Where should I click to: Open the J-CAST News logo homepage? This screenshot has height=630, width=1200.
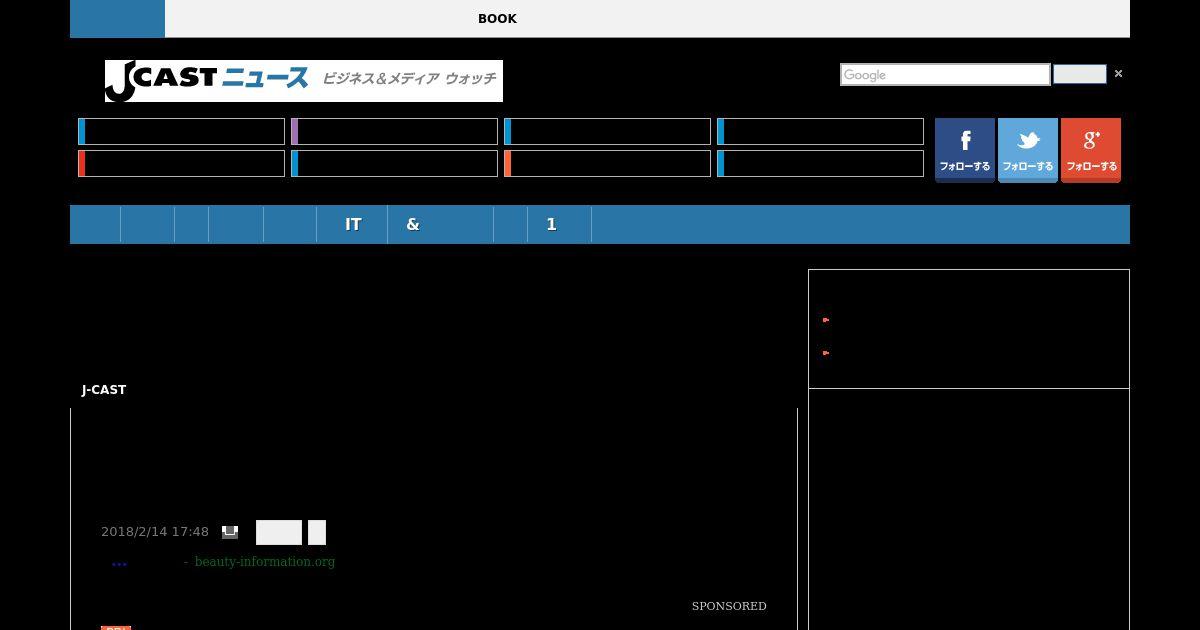304,81
